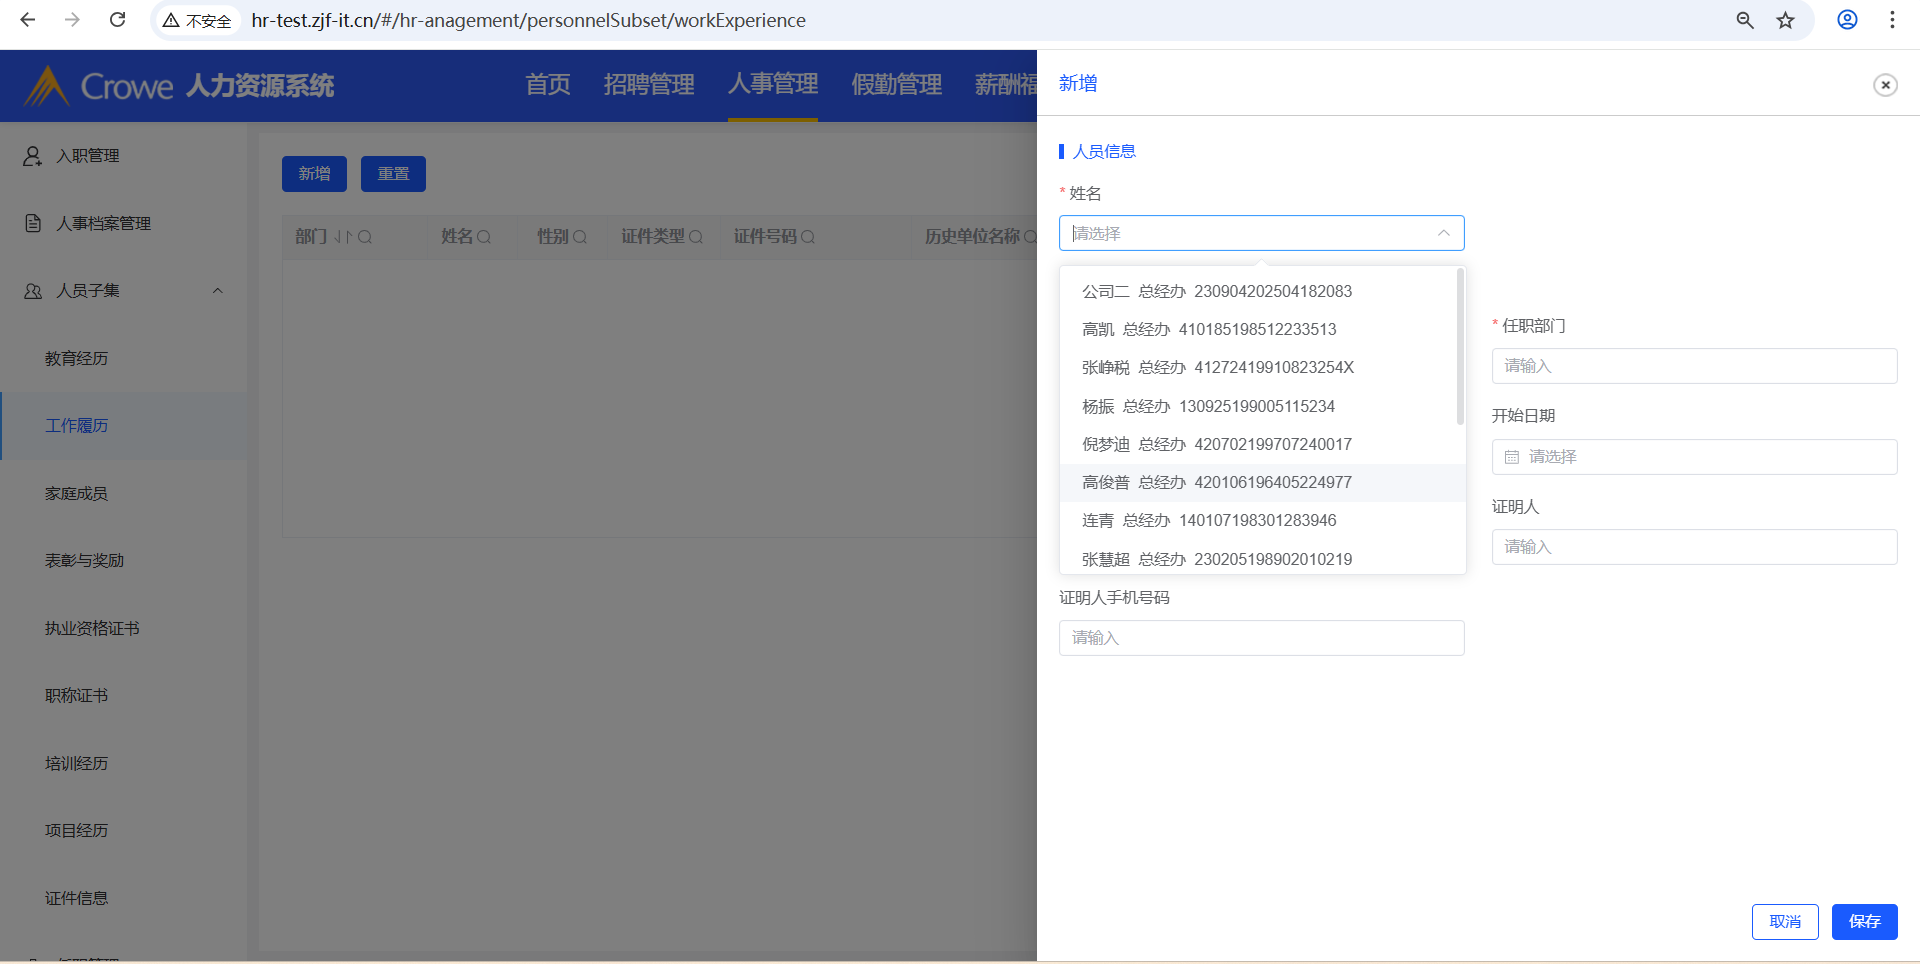The image size is (1920, 964).
Task: Click the 入职管理 person icon
Action: coord(33,156)
